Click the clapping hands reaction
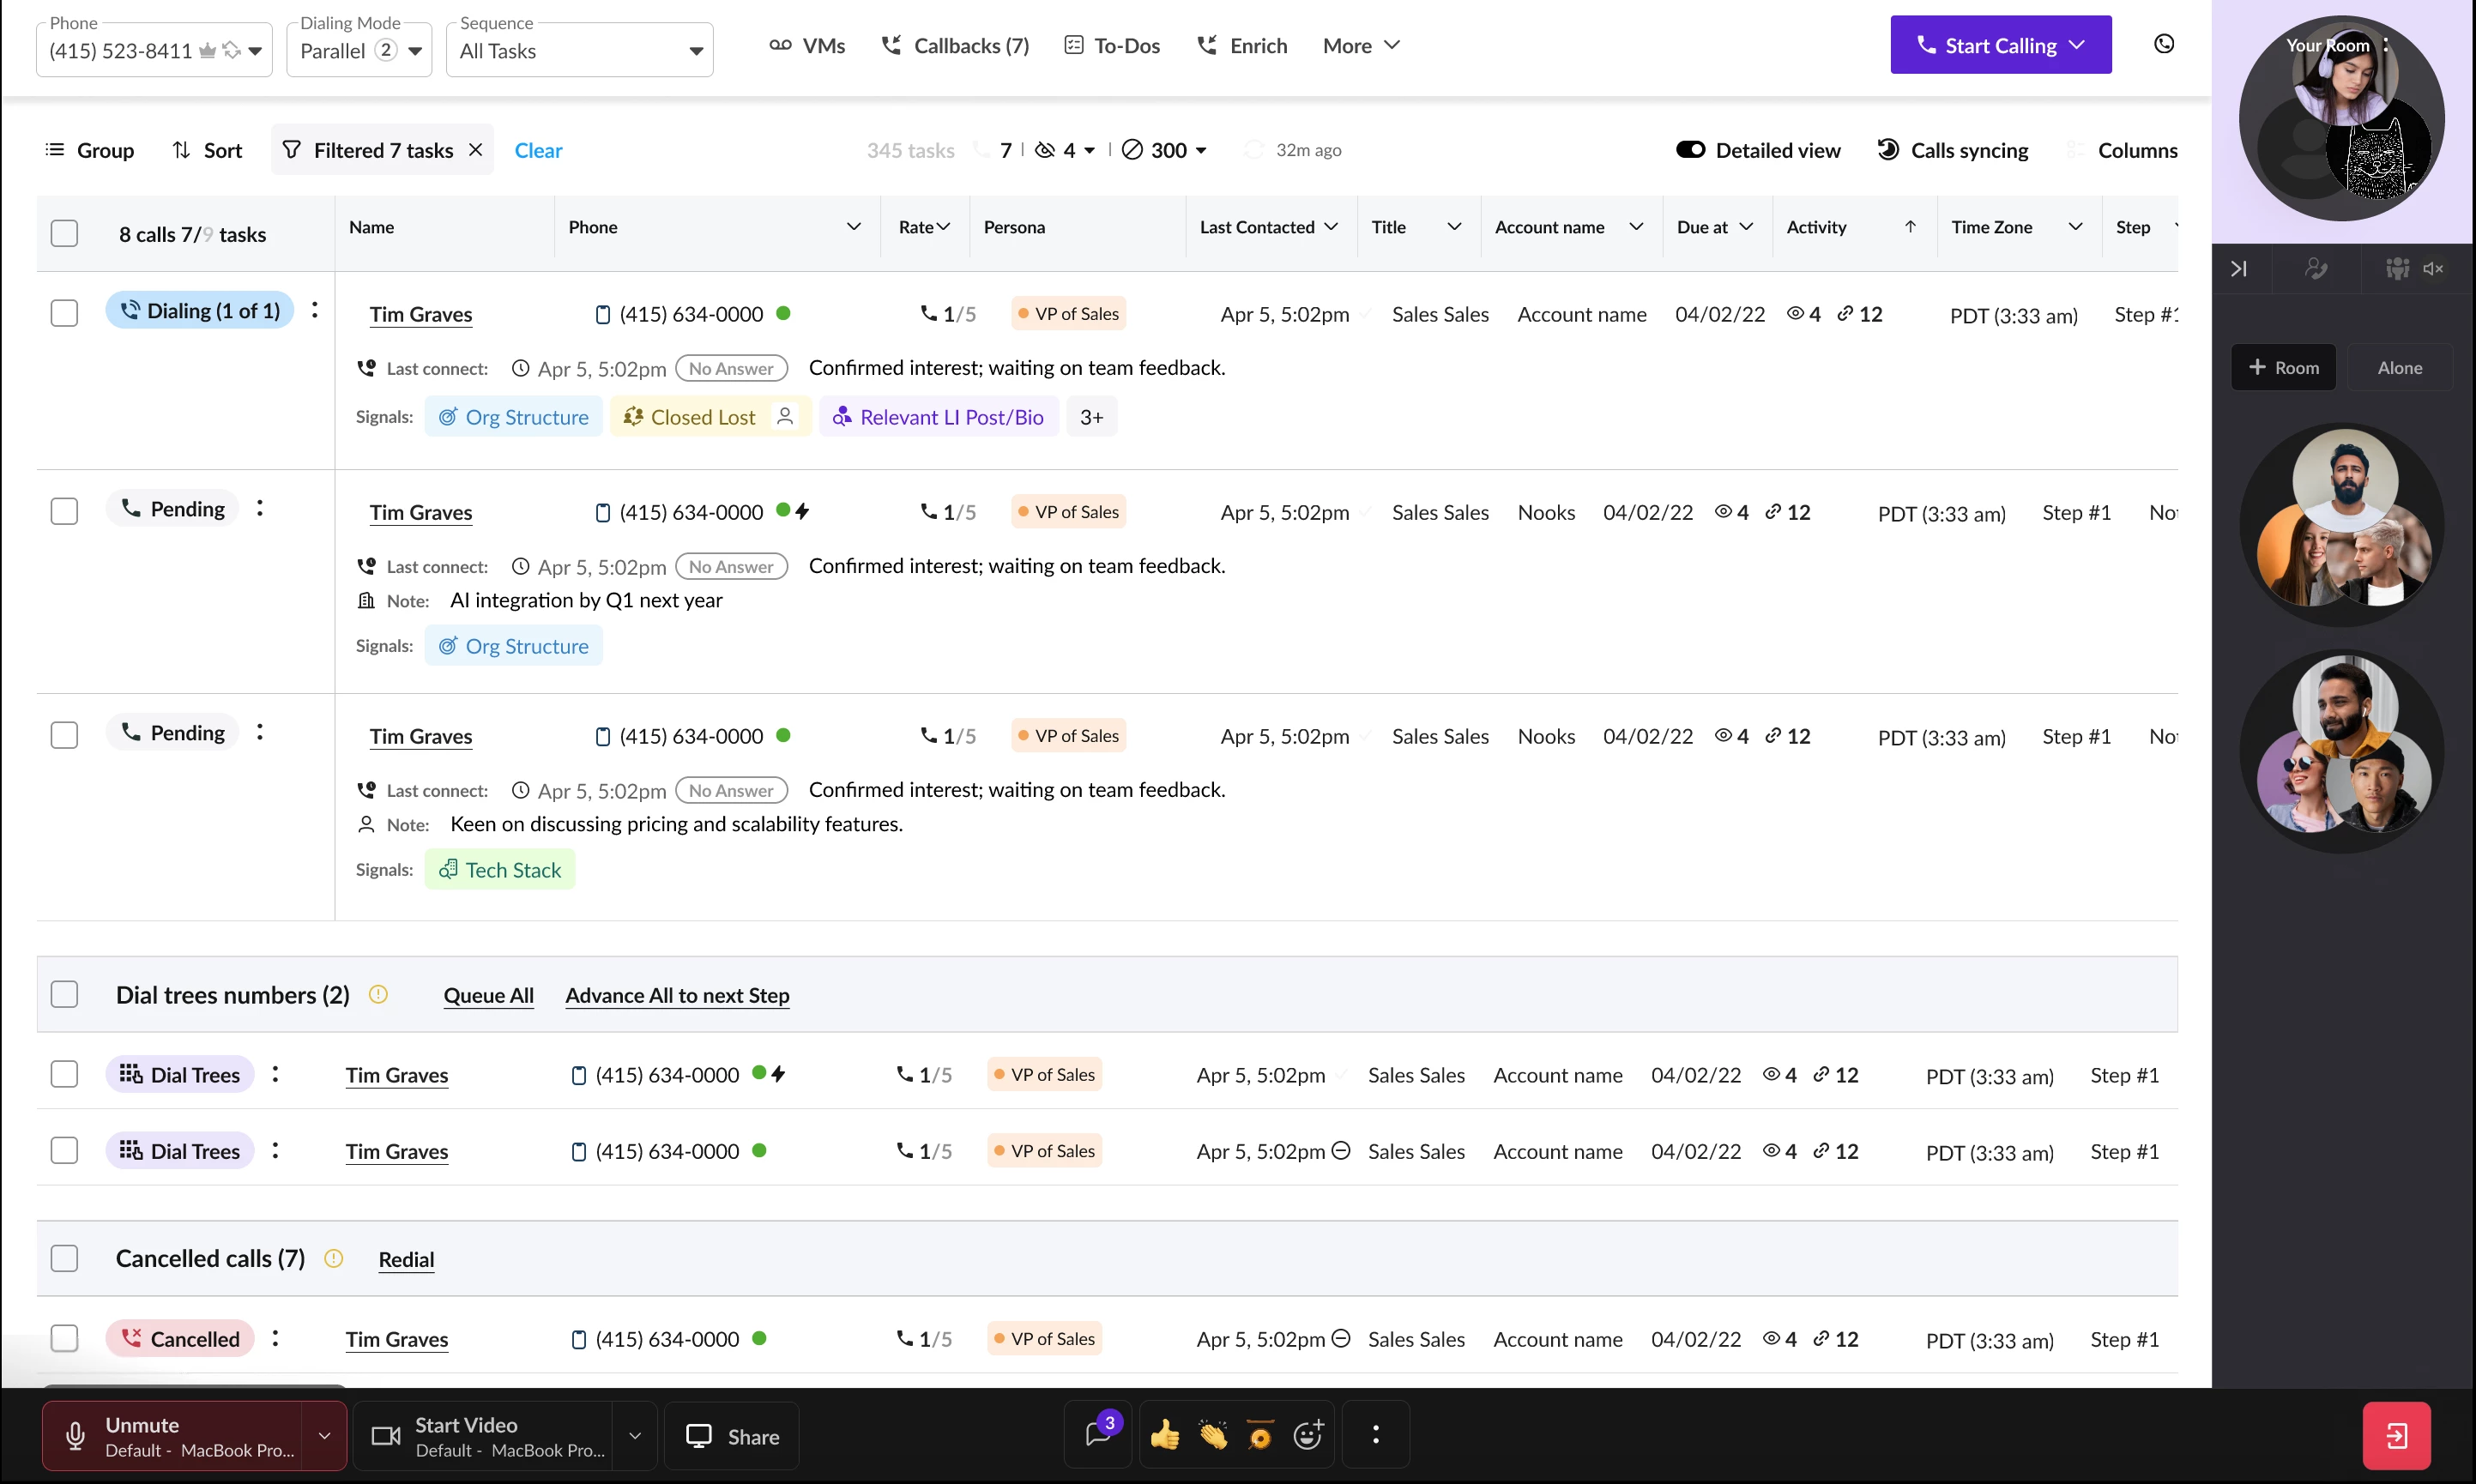 click(1213, 1436)
